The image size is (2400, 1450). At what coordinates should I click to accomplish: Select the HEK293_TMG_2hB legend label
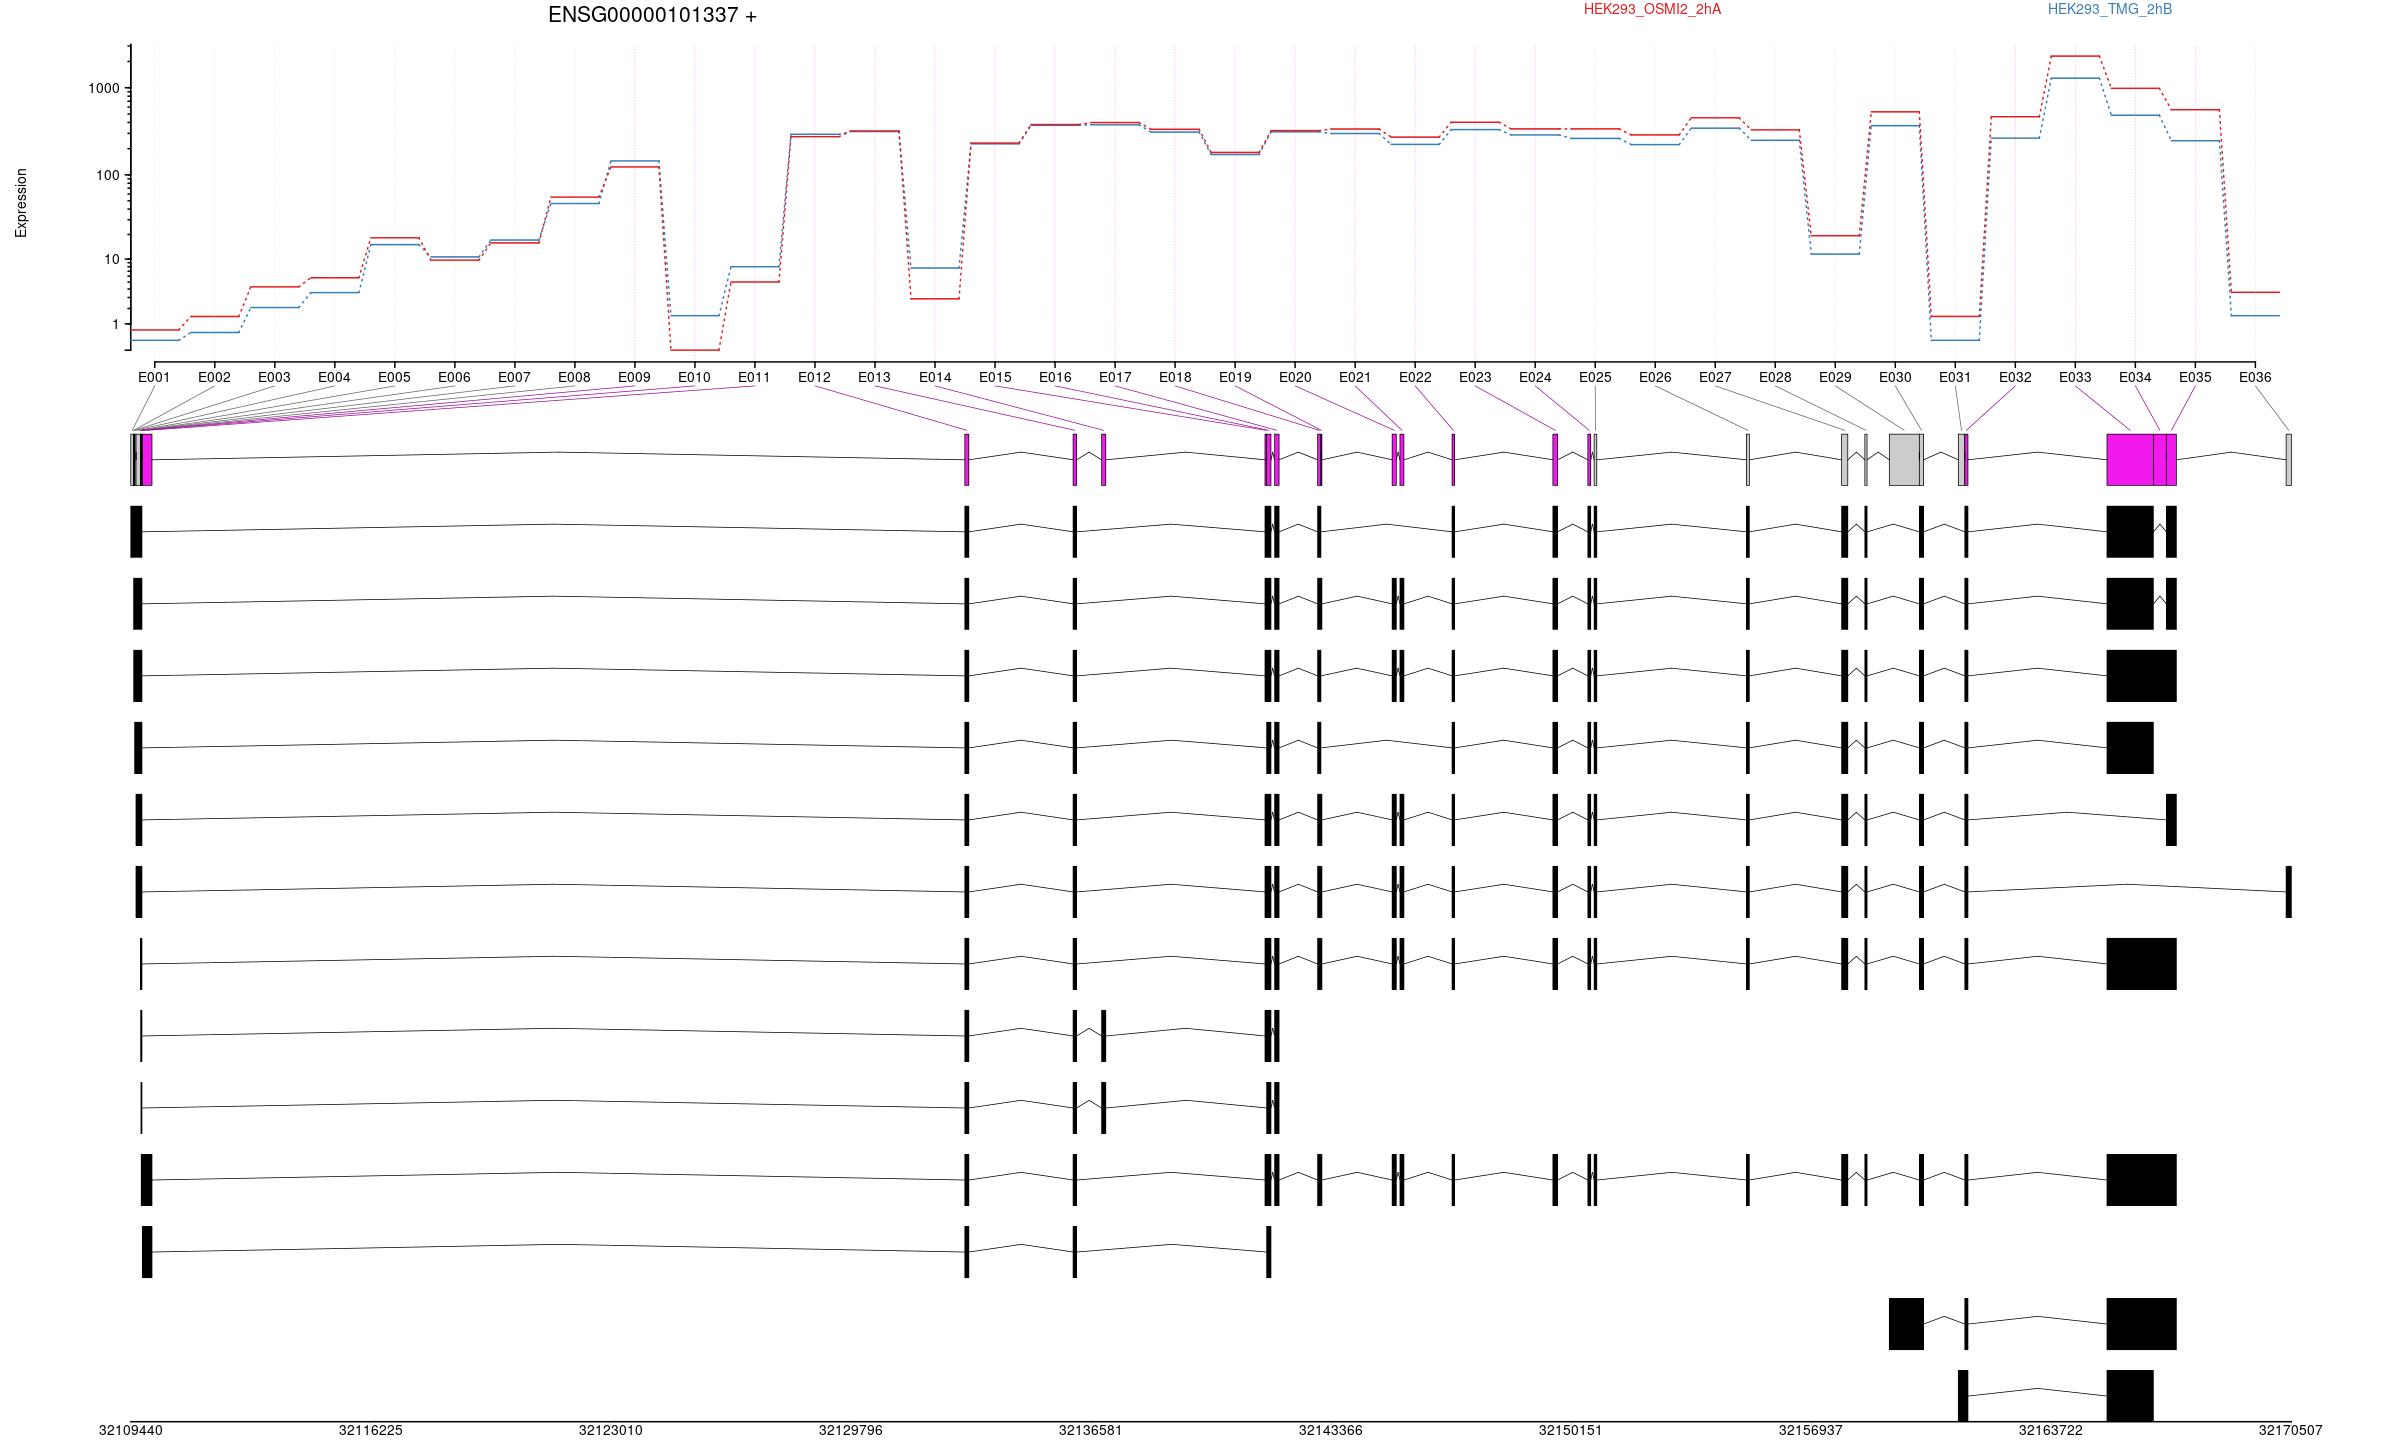pyautogui.click(x=2109, y=9)
